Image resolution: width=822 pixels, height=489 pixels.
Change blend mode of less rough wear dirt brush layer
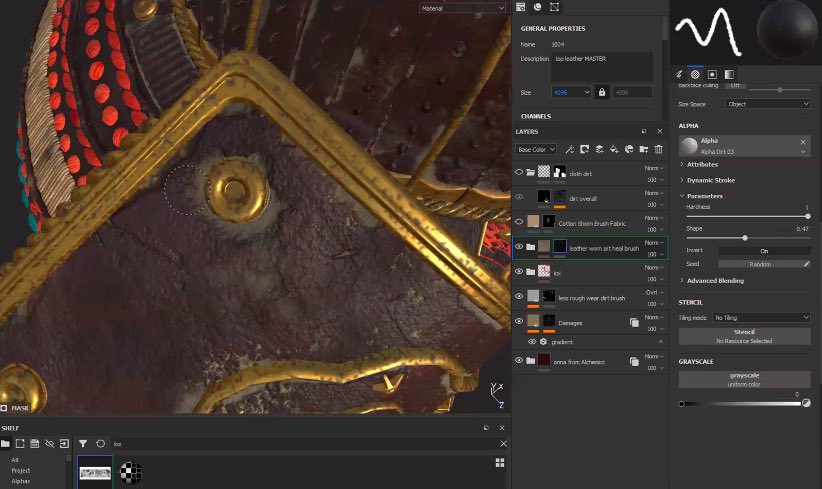(x=654, y=292)
